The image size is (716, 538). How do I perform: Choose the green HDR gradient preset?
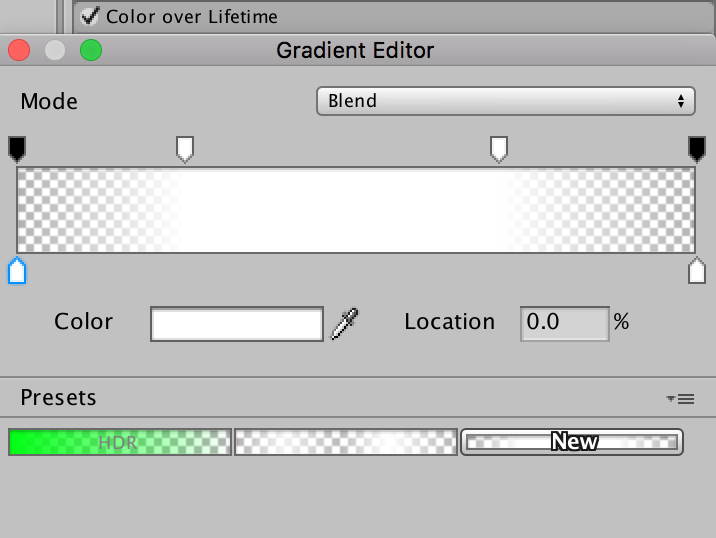120,441
